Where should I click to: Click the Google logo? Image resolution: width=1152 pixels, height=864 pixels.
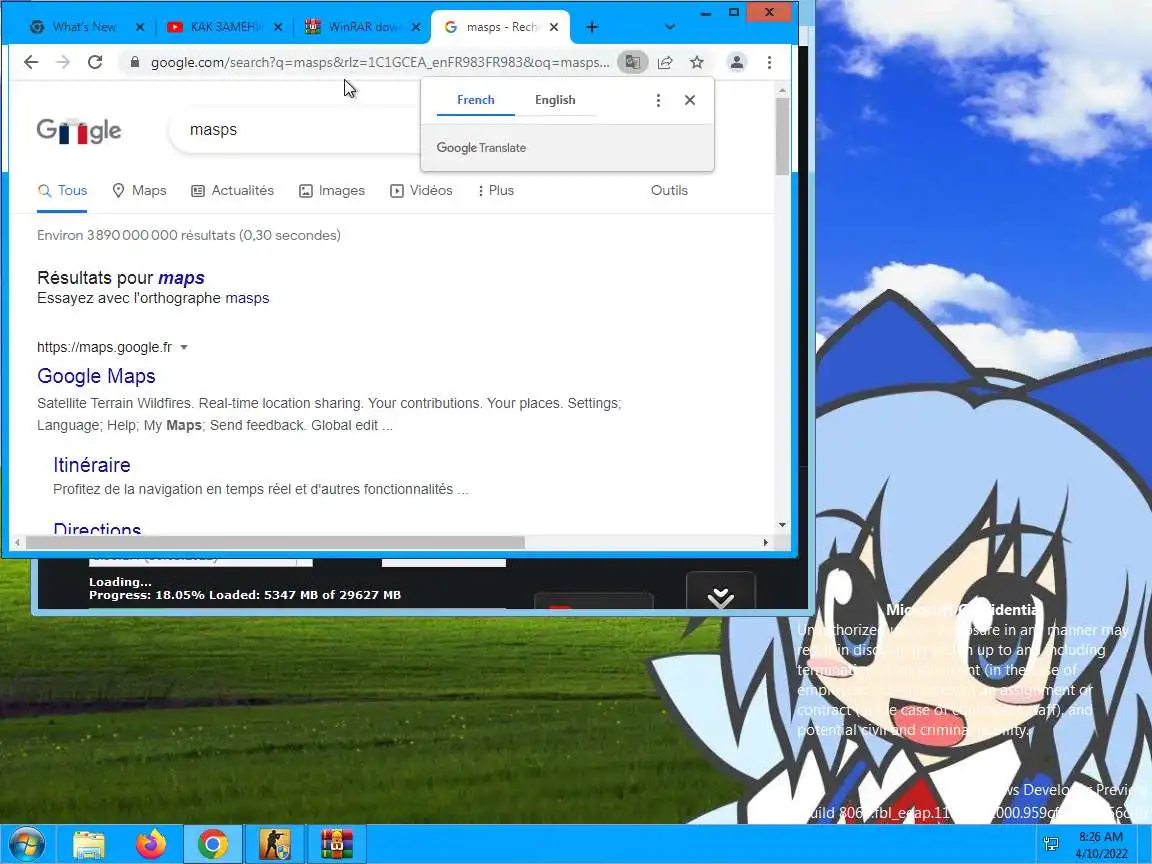[x=79, y=131]
